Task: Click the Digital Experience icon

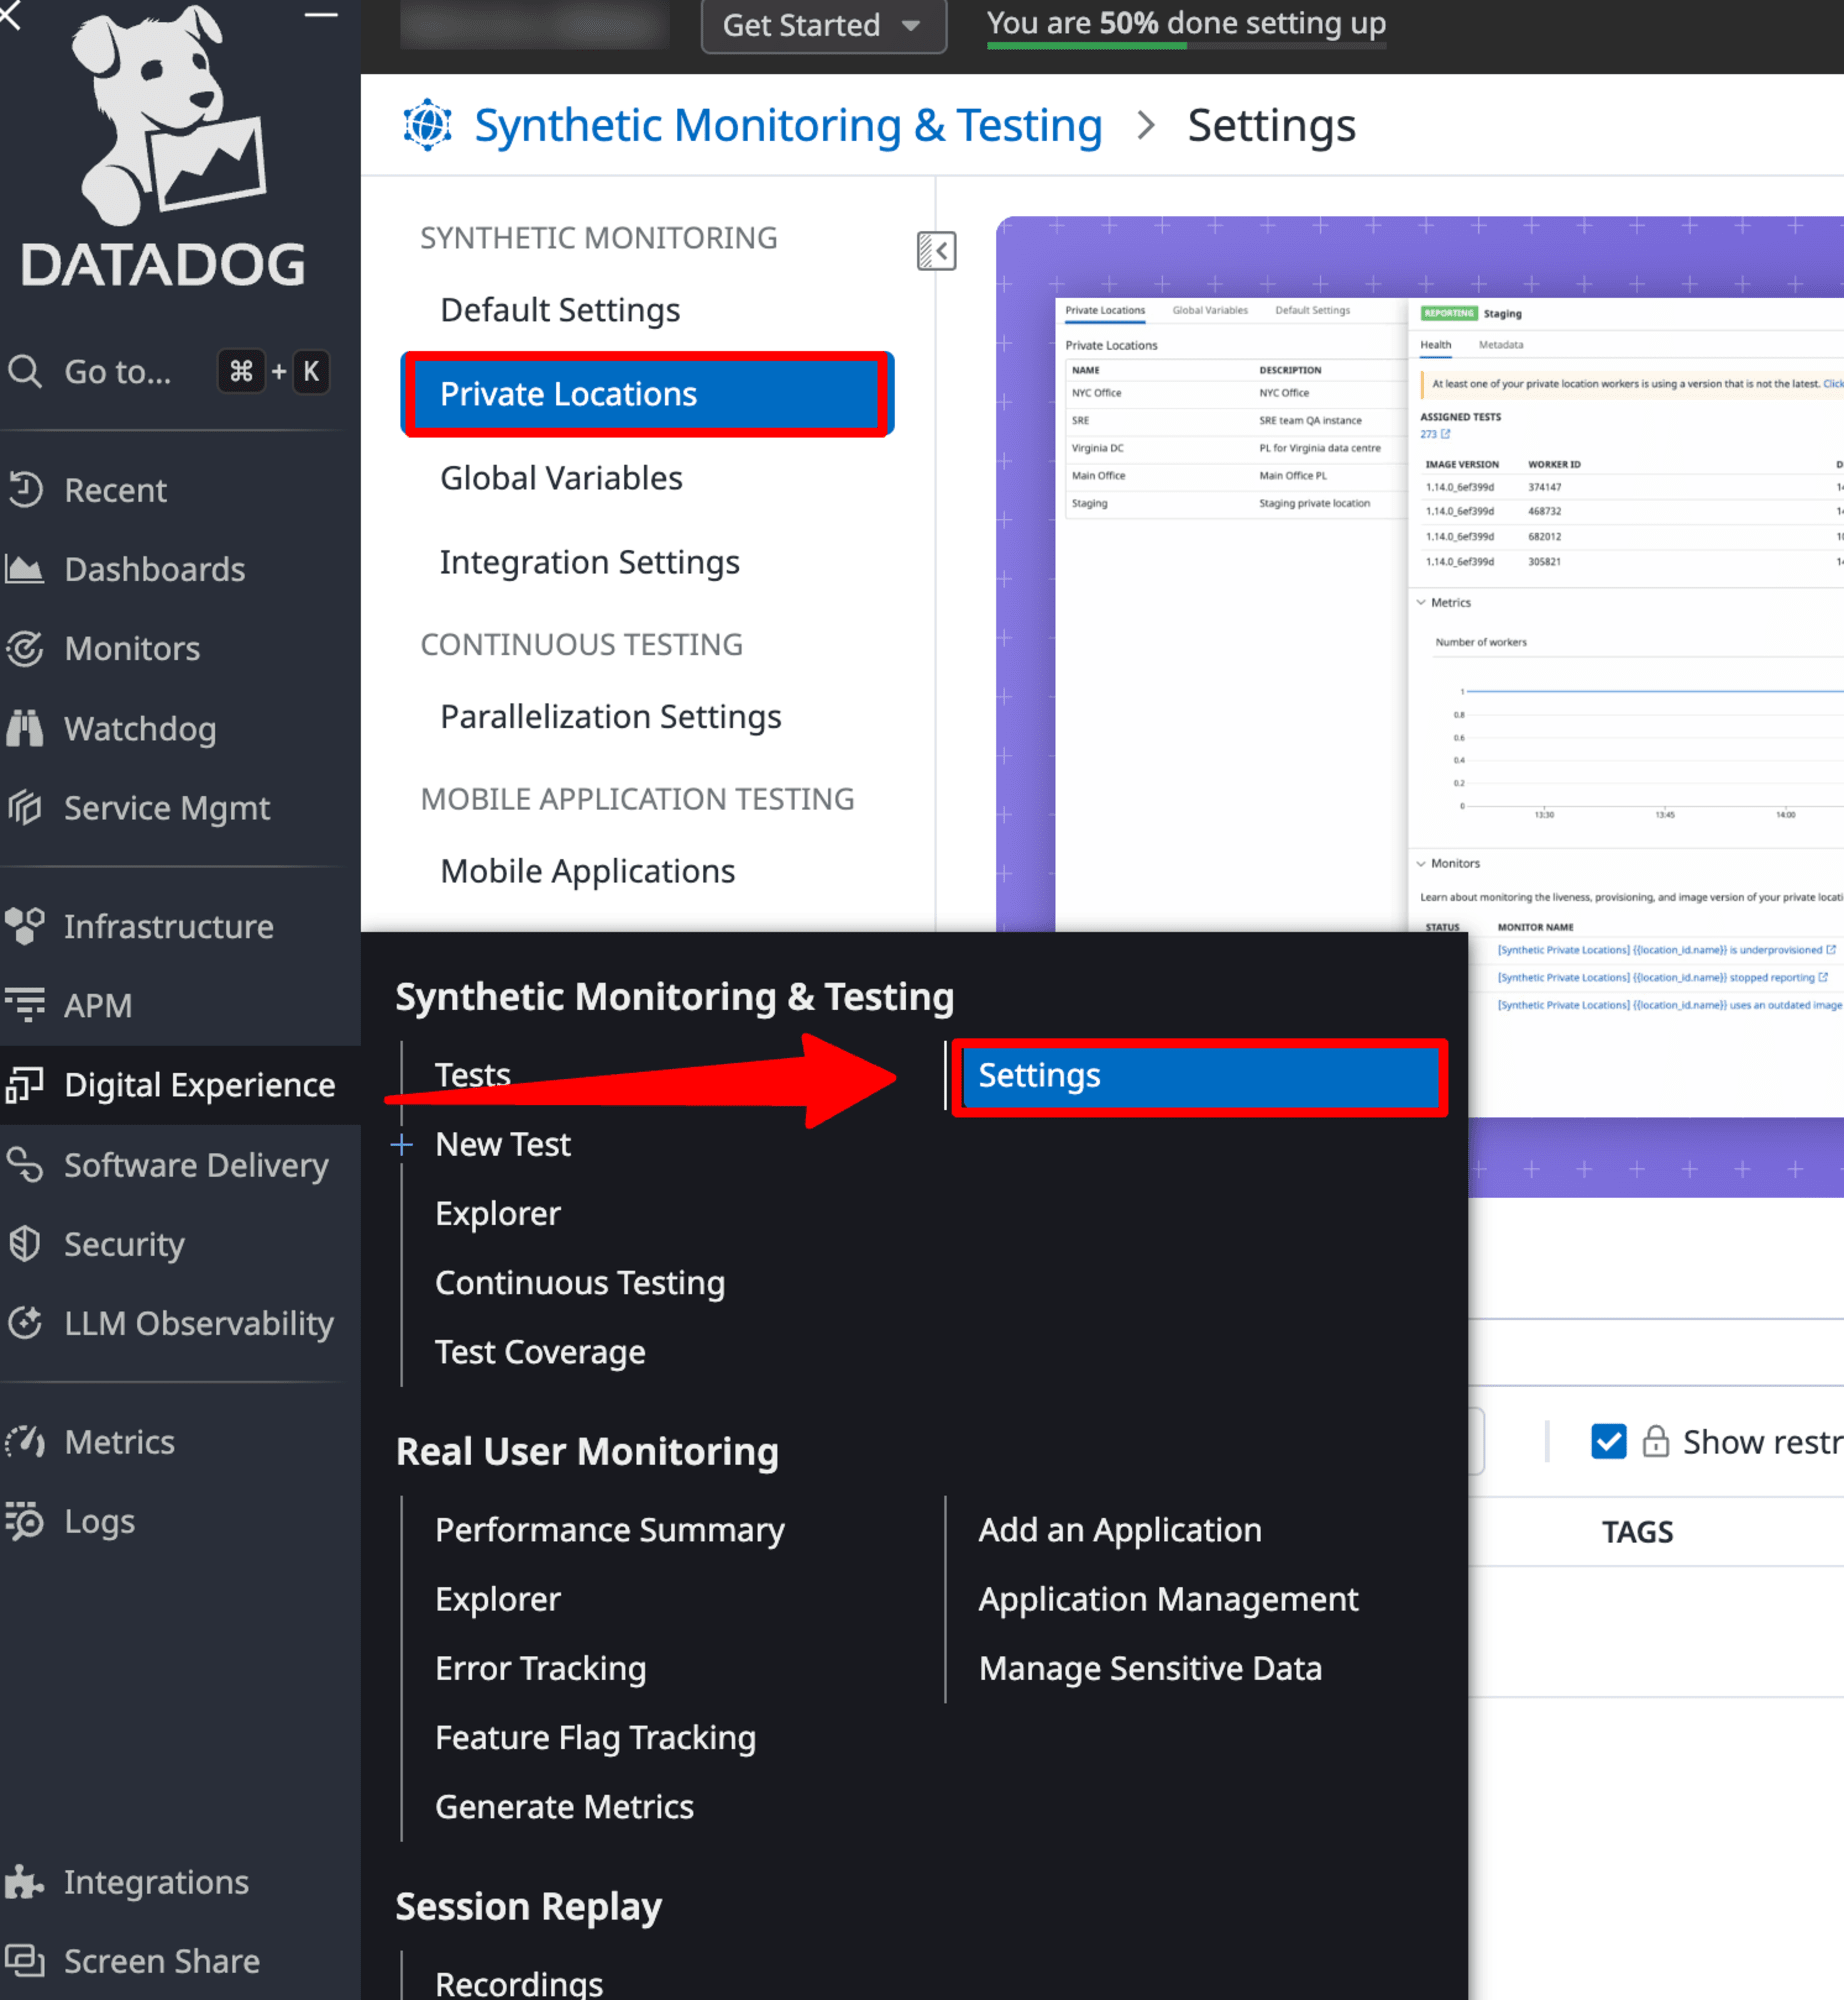Action: click(25, 1085)
